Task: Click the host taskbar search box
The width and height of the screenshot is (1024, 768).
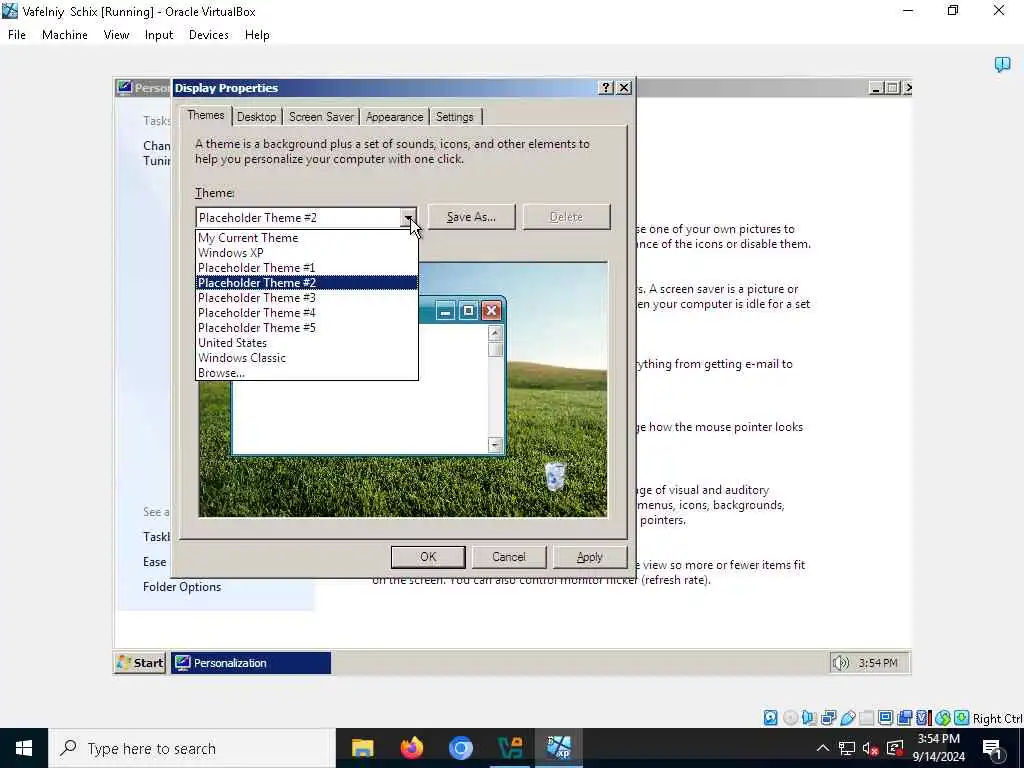Action: tap(191, 748)
